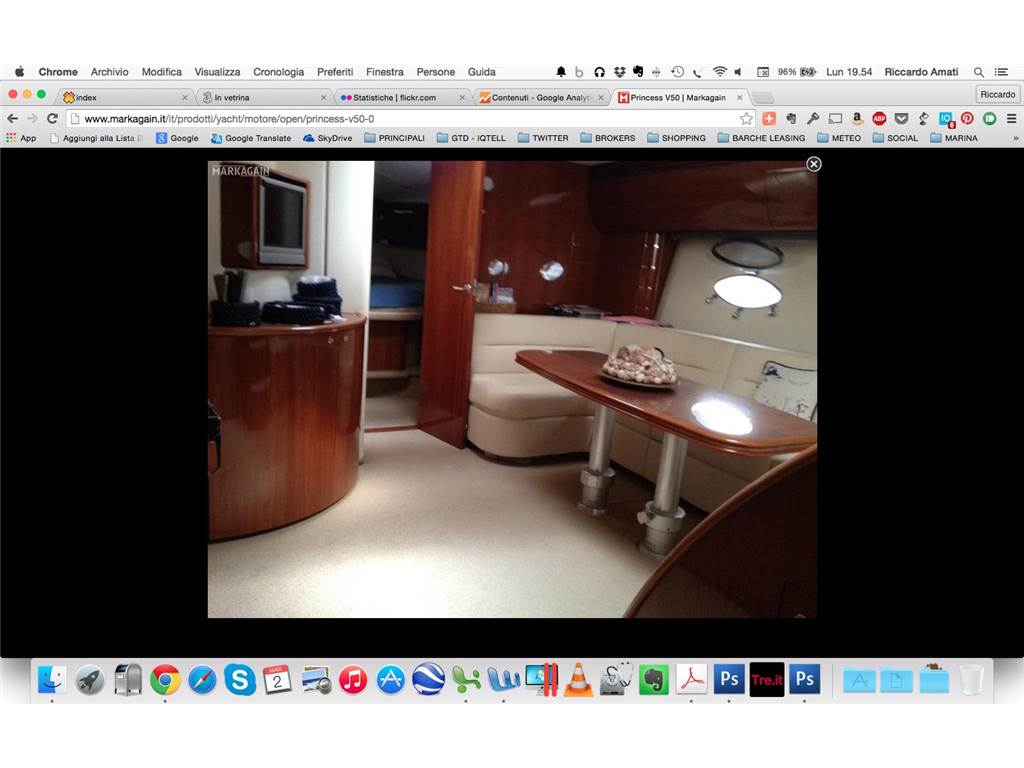Go back to previous page
This screenshot has height=768, width=1024.
[x=12, y=119]
